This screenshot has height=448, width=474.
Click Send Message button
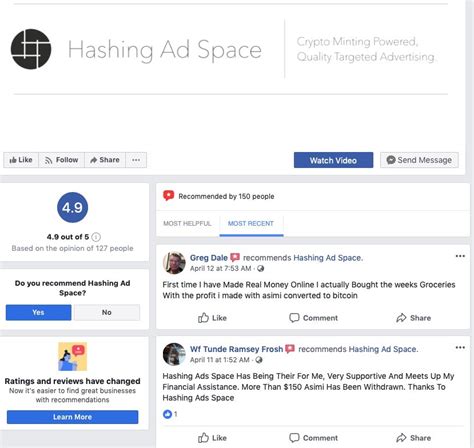click(419, 160)
